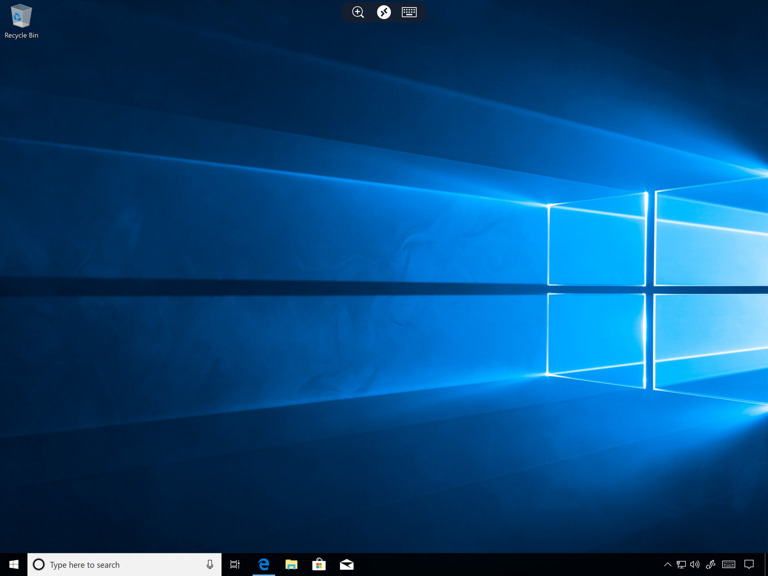Toggle the on-screen keyboard in the remote toolbar
The image size is (768, 576).
[409, 12]
